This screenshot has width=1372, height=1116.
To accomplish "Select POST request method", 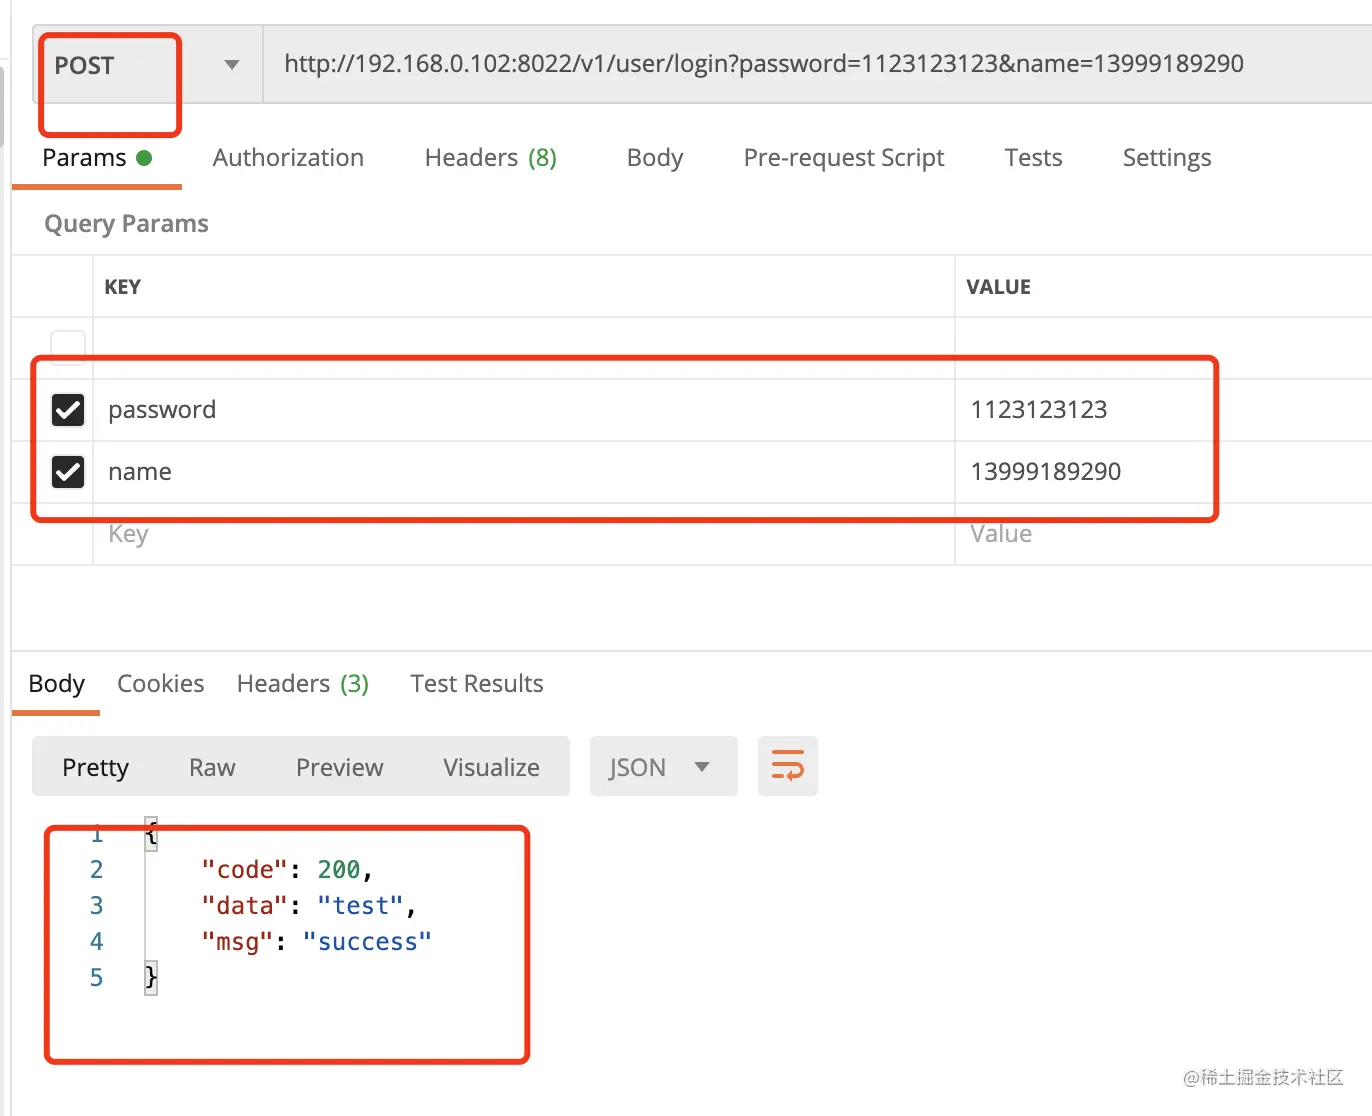I will 84,66.
